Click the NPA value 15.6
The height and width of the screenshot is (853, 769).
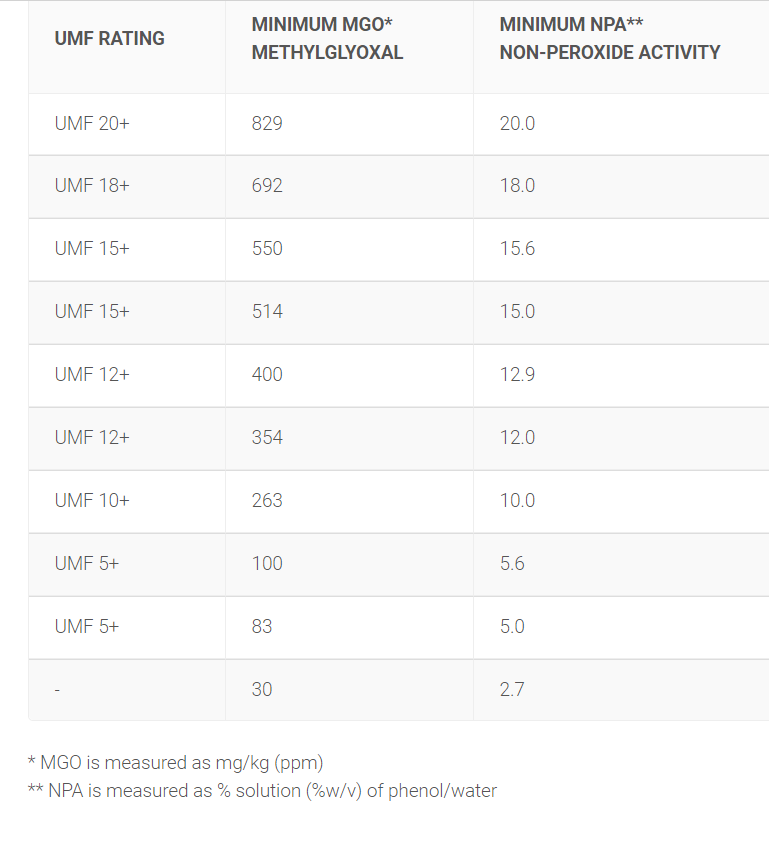pyautogui.click(x=517, y=249)
